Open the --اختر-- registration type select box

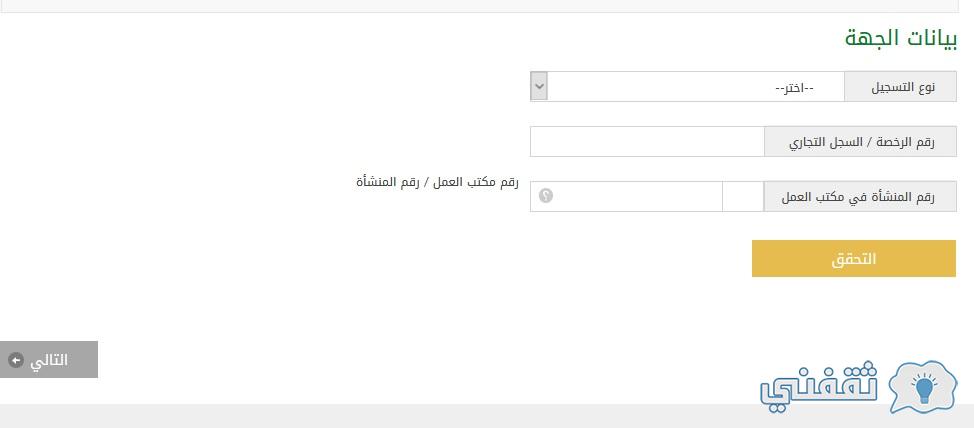[x=687, y=86]
